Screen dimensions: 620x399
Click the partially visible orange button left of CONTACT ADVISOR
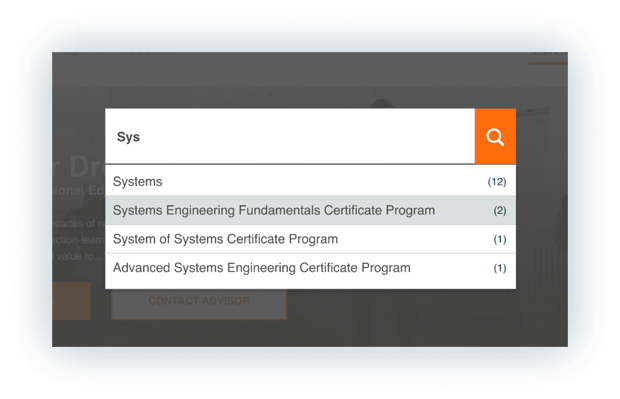71,301
